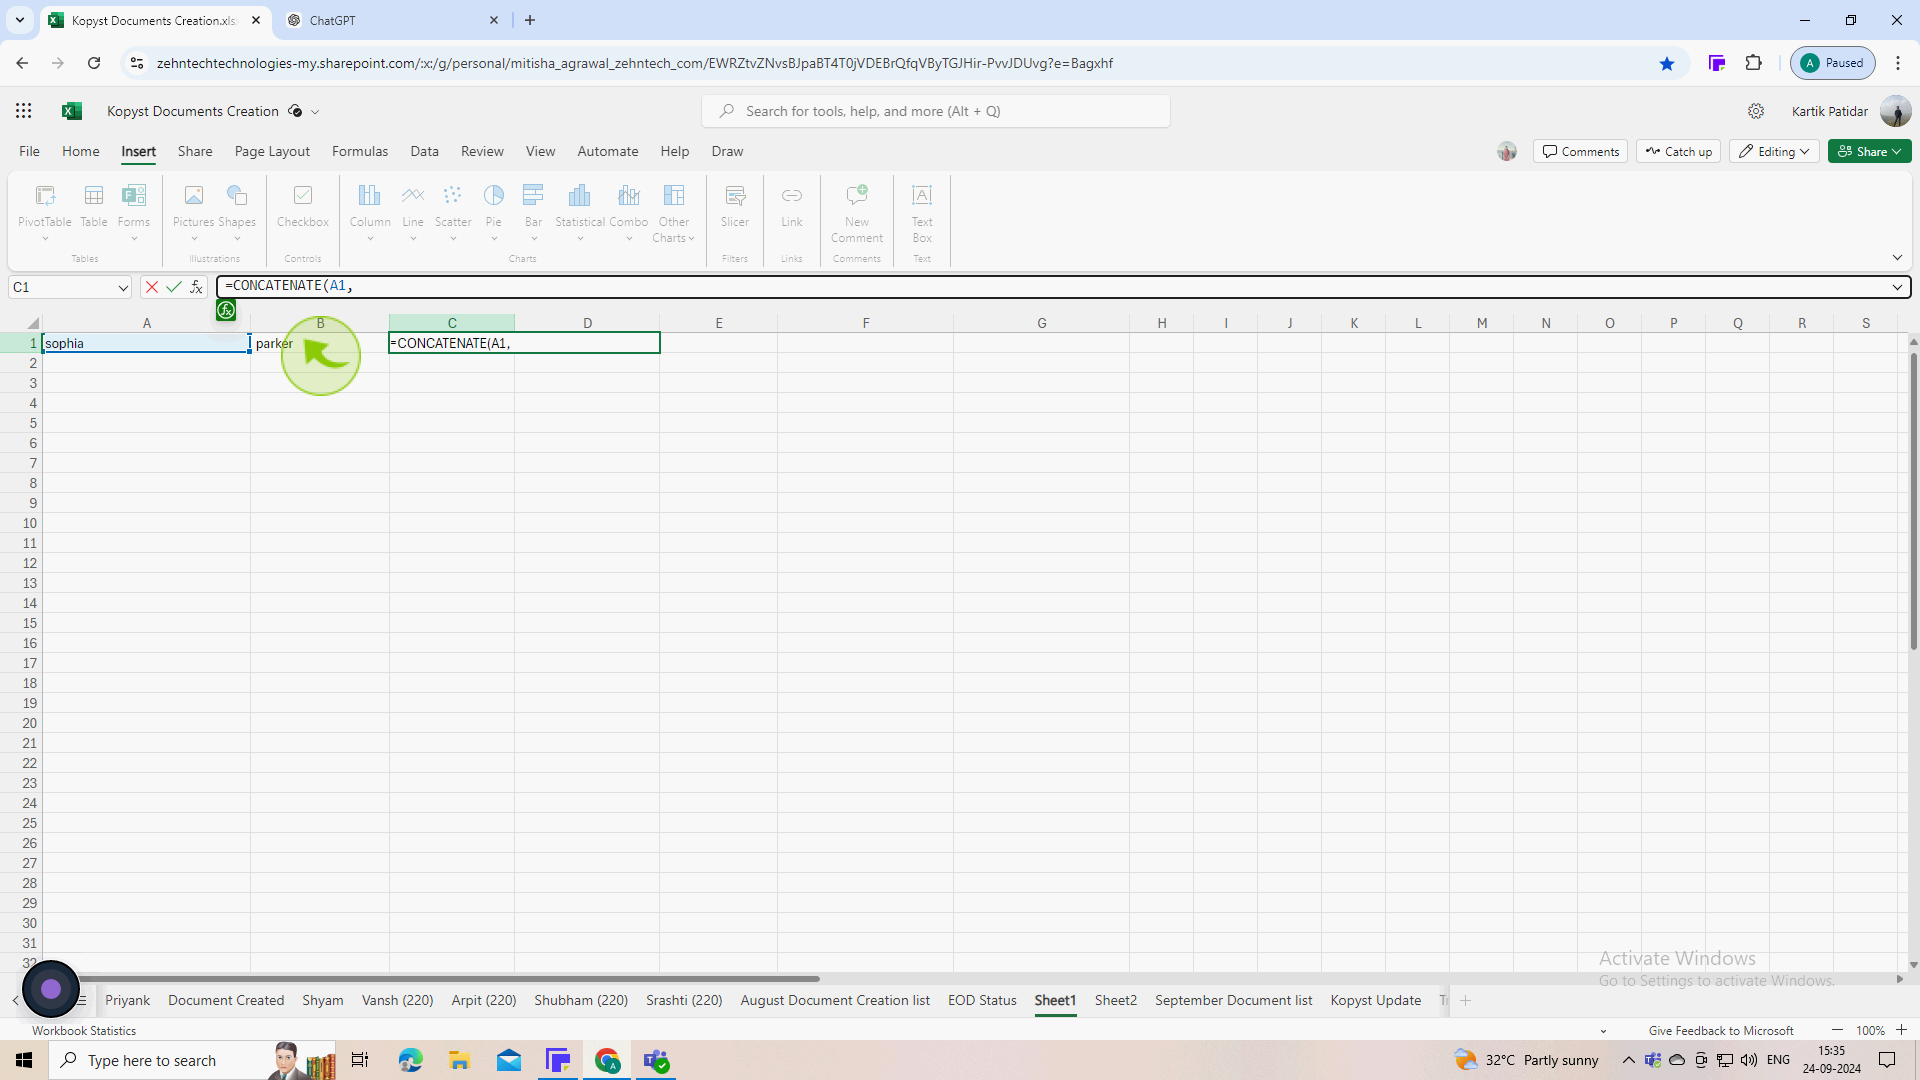Viewport: 1920px width, 1080px height.
Task: Select column D header
Action: [x=587, y=323]
